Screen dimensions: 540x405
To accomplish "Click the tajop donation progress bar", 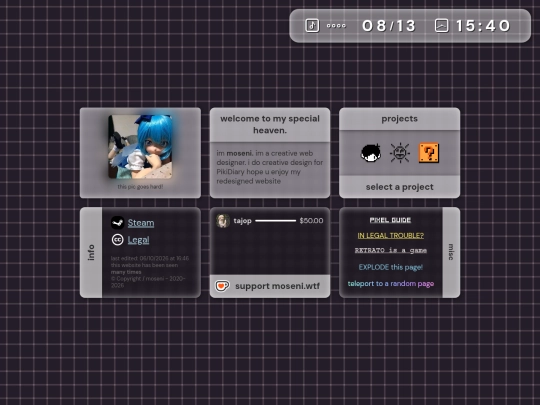I will (x=276, y=221).
